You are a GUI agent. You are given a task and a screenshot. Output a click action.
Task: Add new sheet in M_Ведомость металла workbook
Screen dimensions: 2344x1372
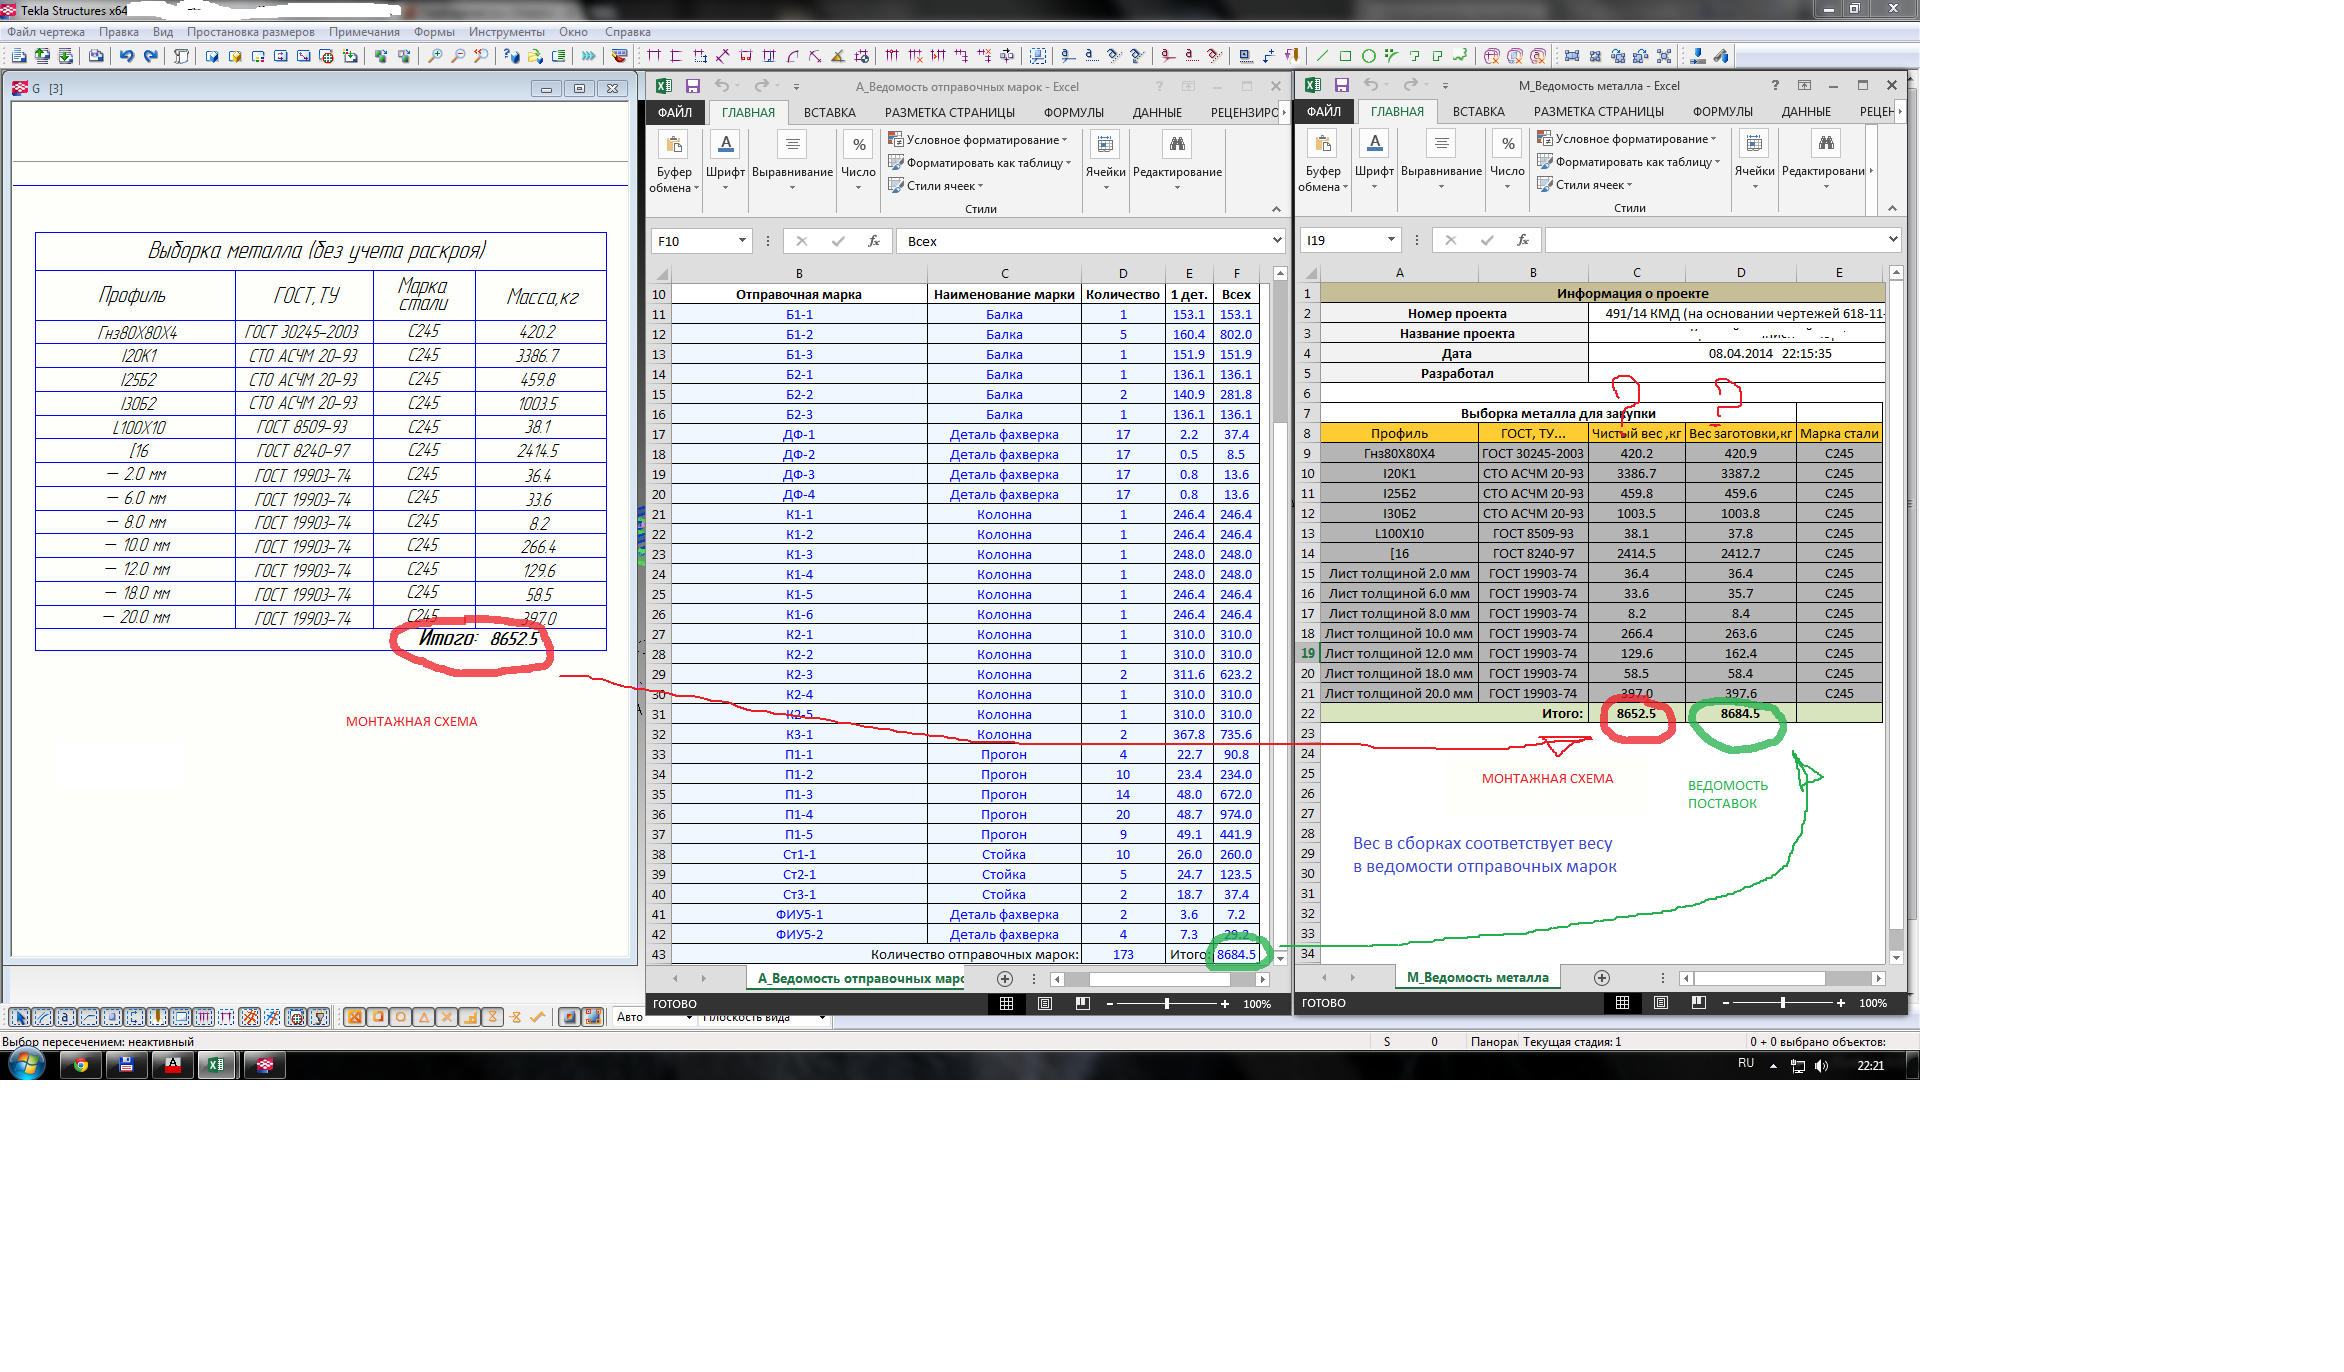click(1601, 978)
